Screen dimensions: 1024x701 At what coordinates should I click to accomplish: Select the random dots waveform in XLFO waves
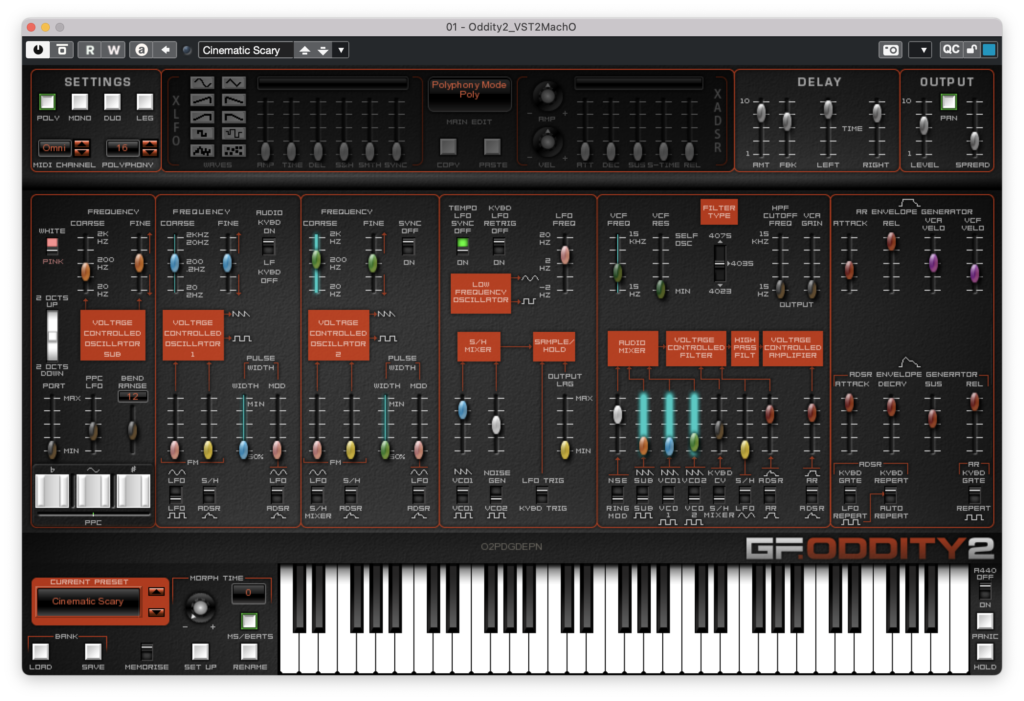[x=234, y=151]
